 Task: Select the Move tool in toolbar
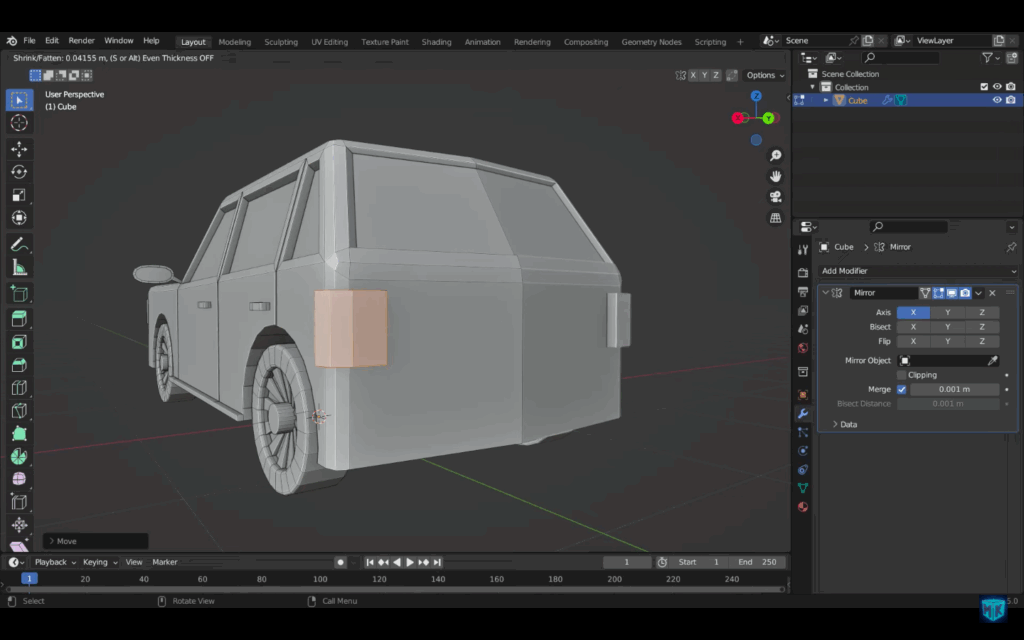pyautogui.click(x=19, y=149)
